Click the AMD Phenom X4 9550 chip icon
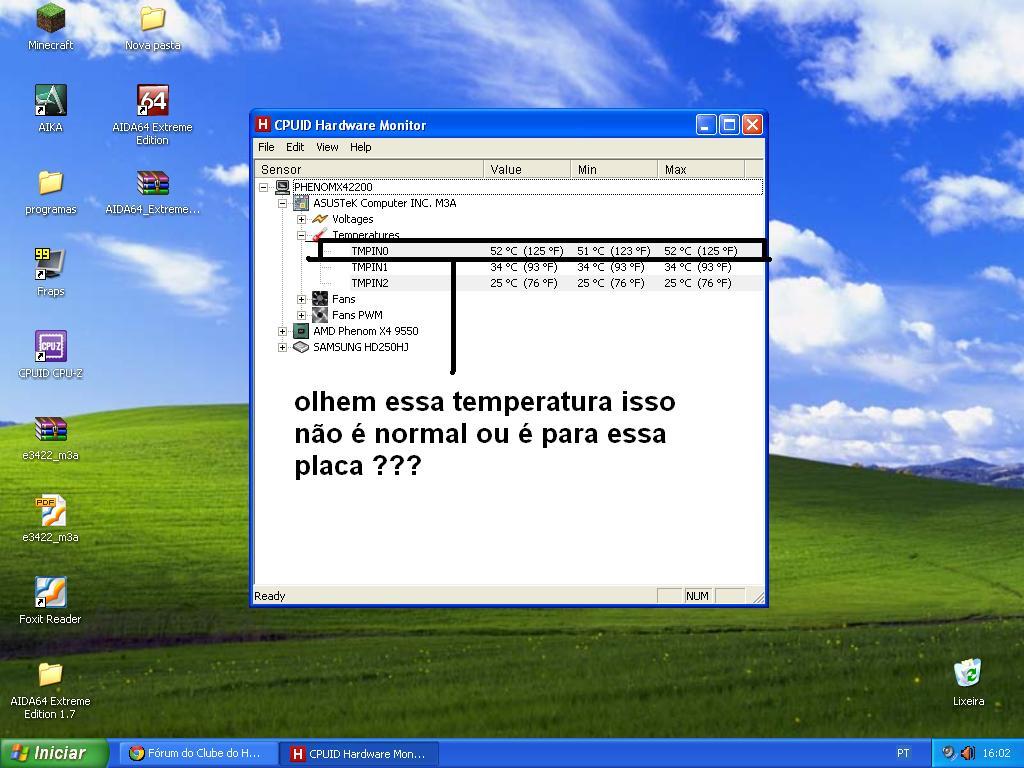 click(301, 331)
